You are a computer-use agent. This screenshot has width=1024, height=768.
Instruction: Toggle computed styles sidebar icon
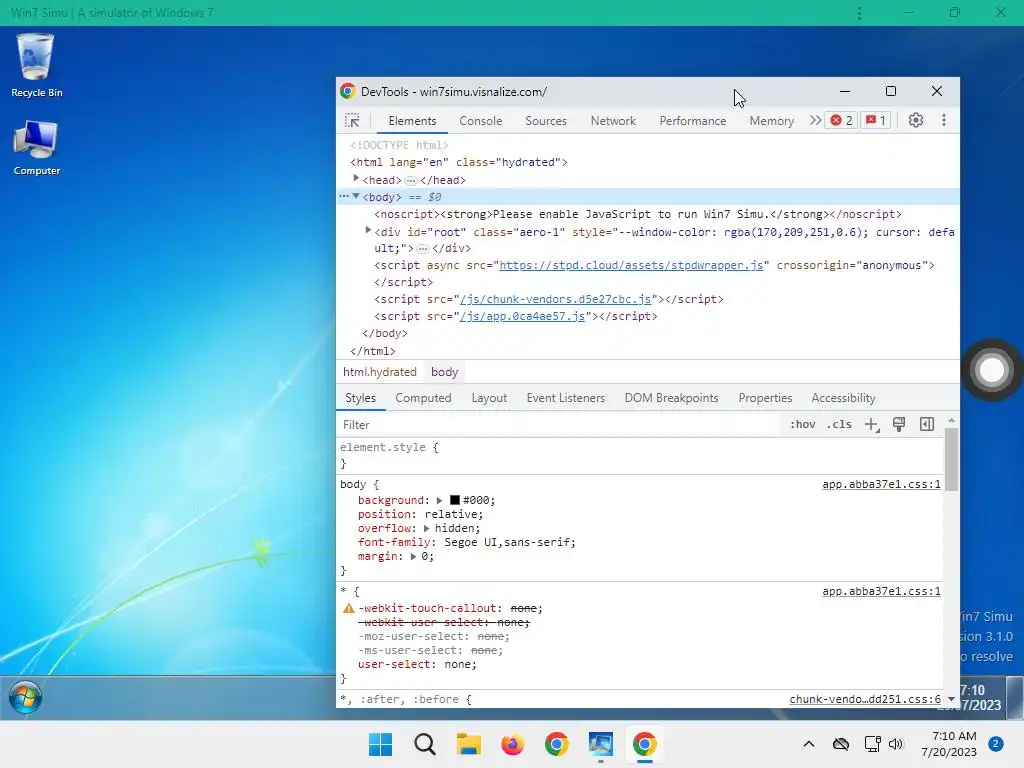(927, 424)
